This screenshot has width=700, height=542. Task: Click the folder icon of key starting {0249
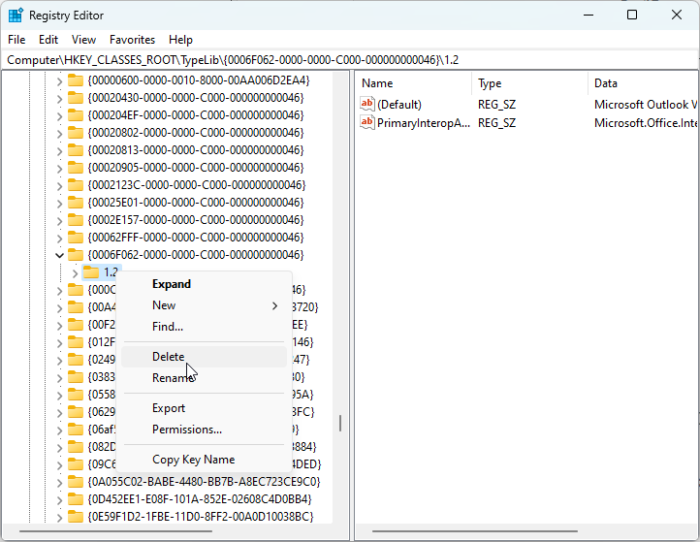pos(75,359)
